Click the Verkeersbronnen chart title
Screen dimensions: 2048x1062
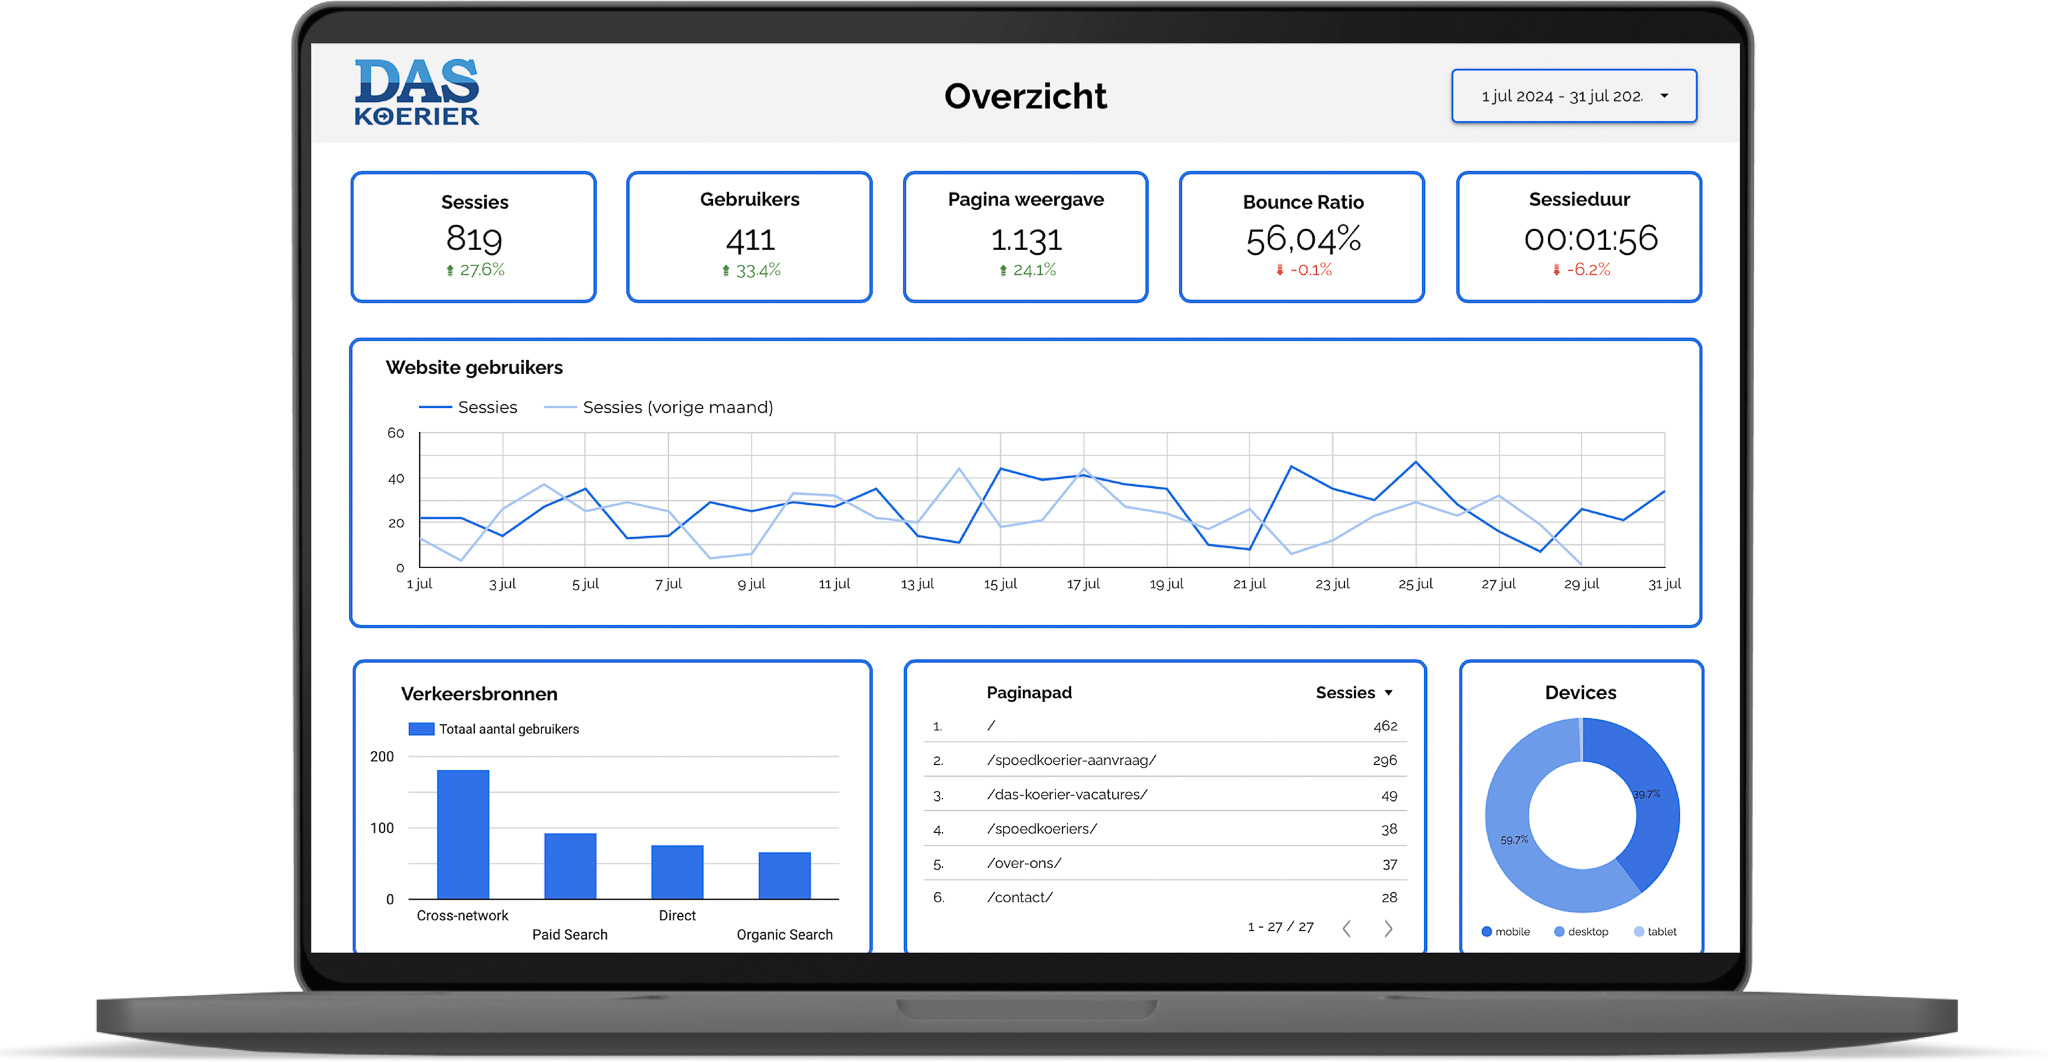pos(479,694)
